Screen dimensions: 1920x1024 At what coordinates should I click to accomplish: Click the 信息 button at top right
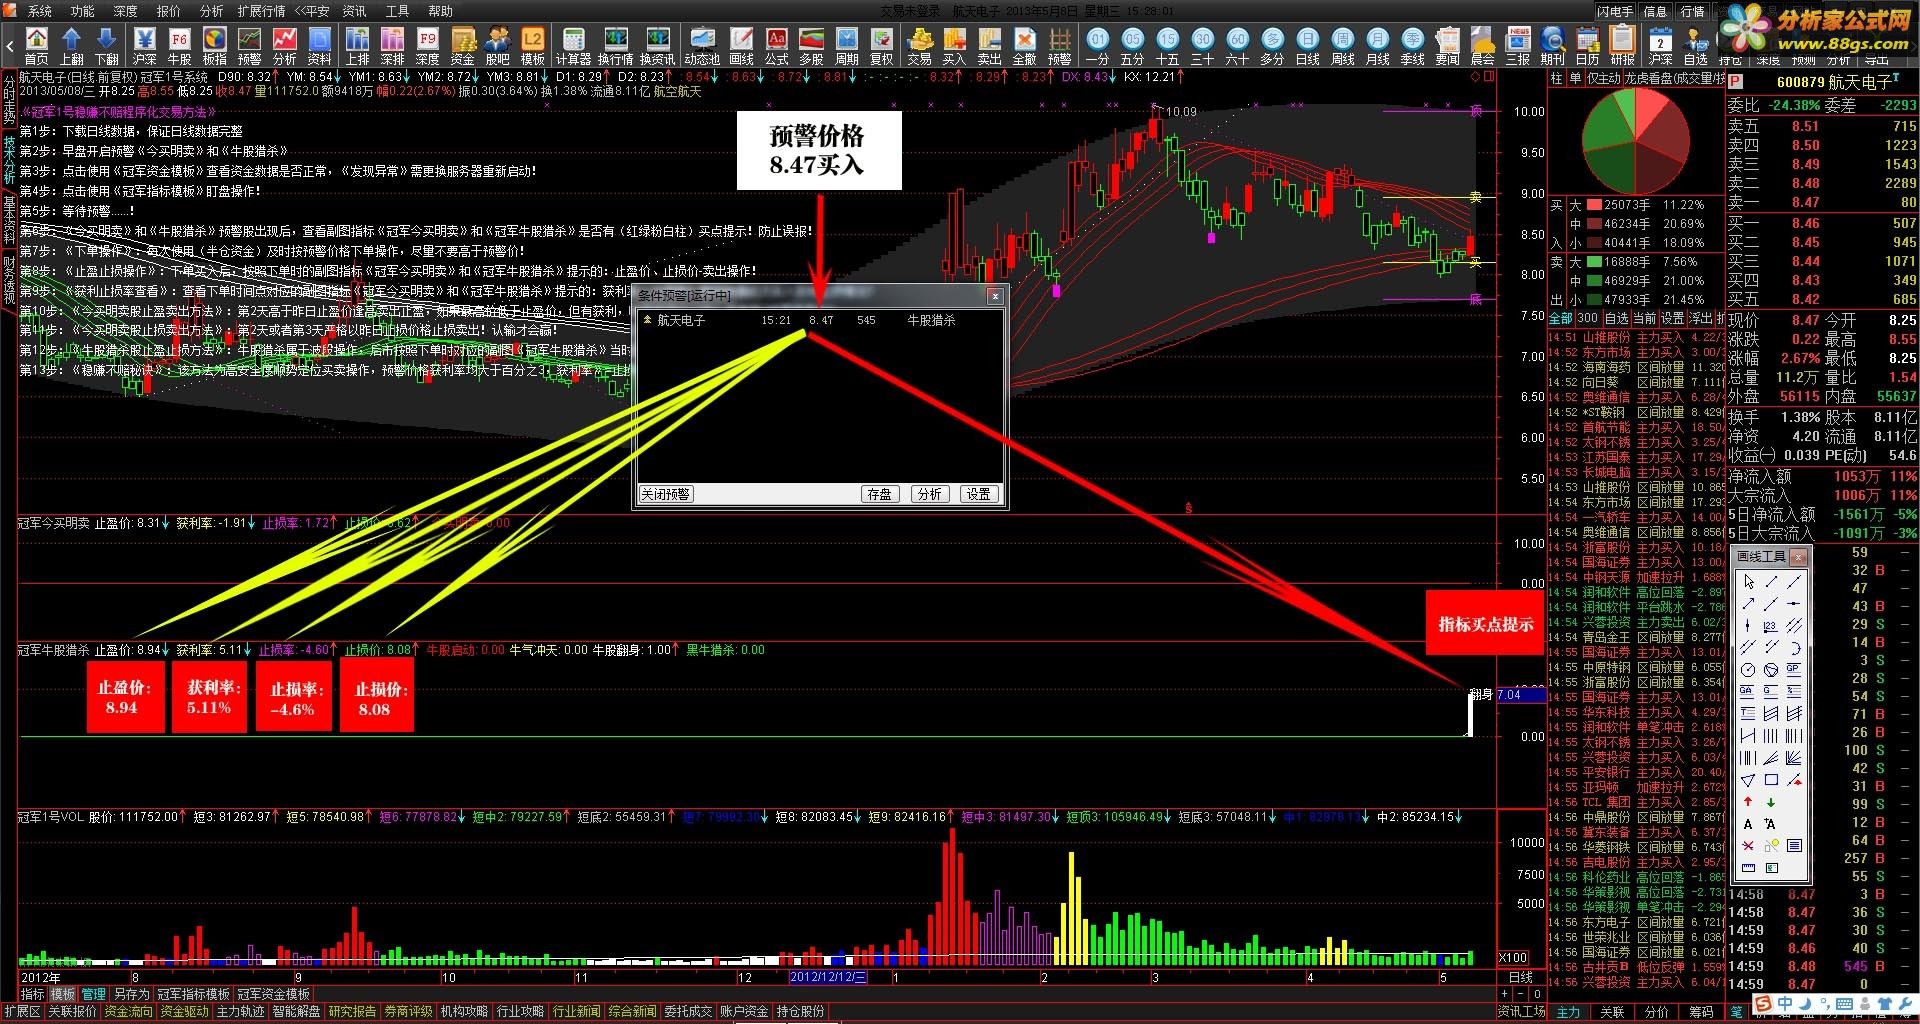(1656, 11)
